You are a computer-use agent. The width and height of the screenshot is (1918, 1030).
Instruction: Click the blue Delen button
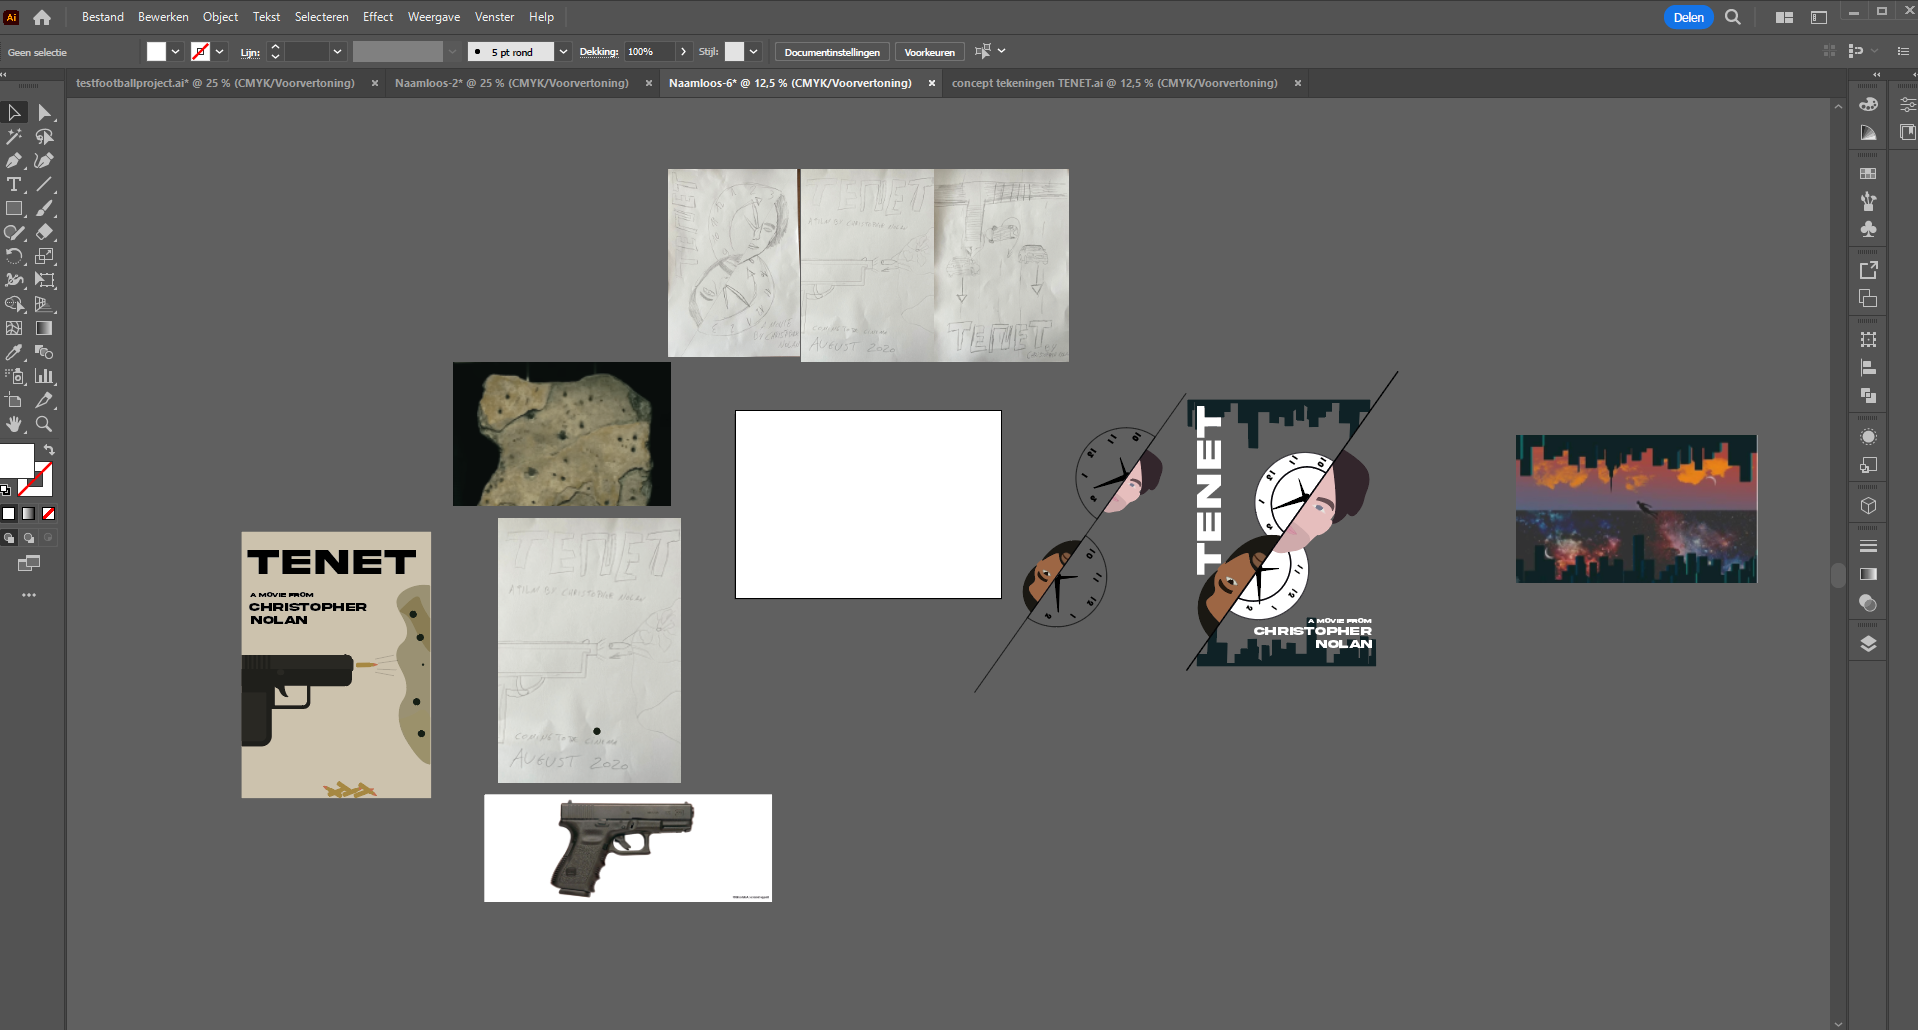1689,17
